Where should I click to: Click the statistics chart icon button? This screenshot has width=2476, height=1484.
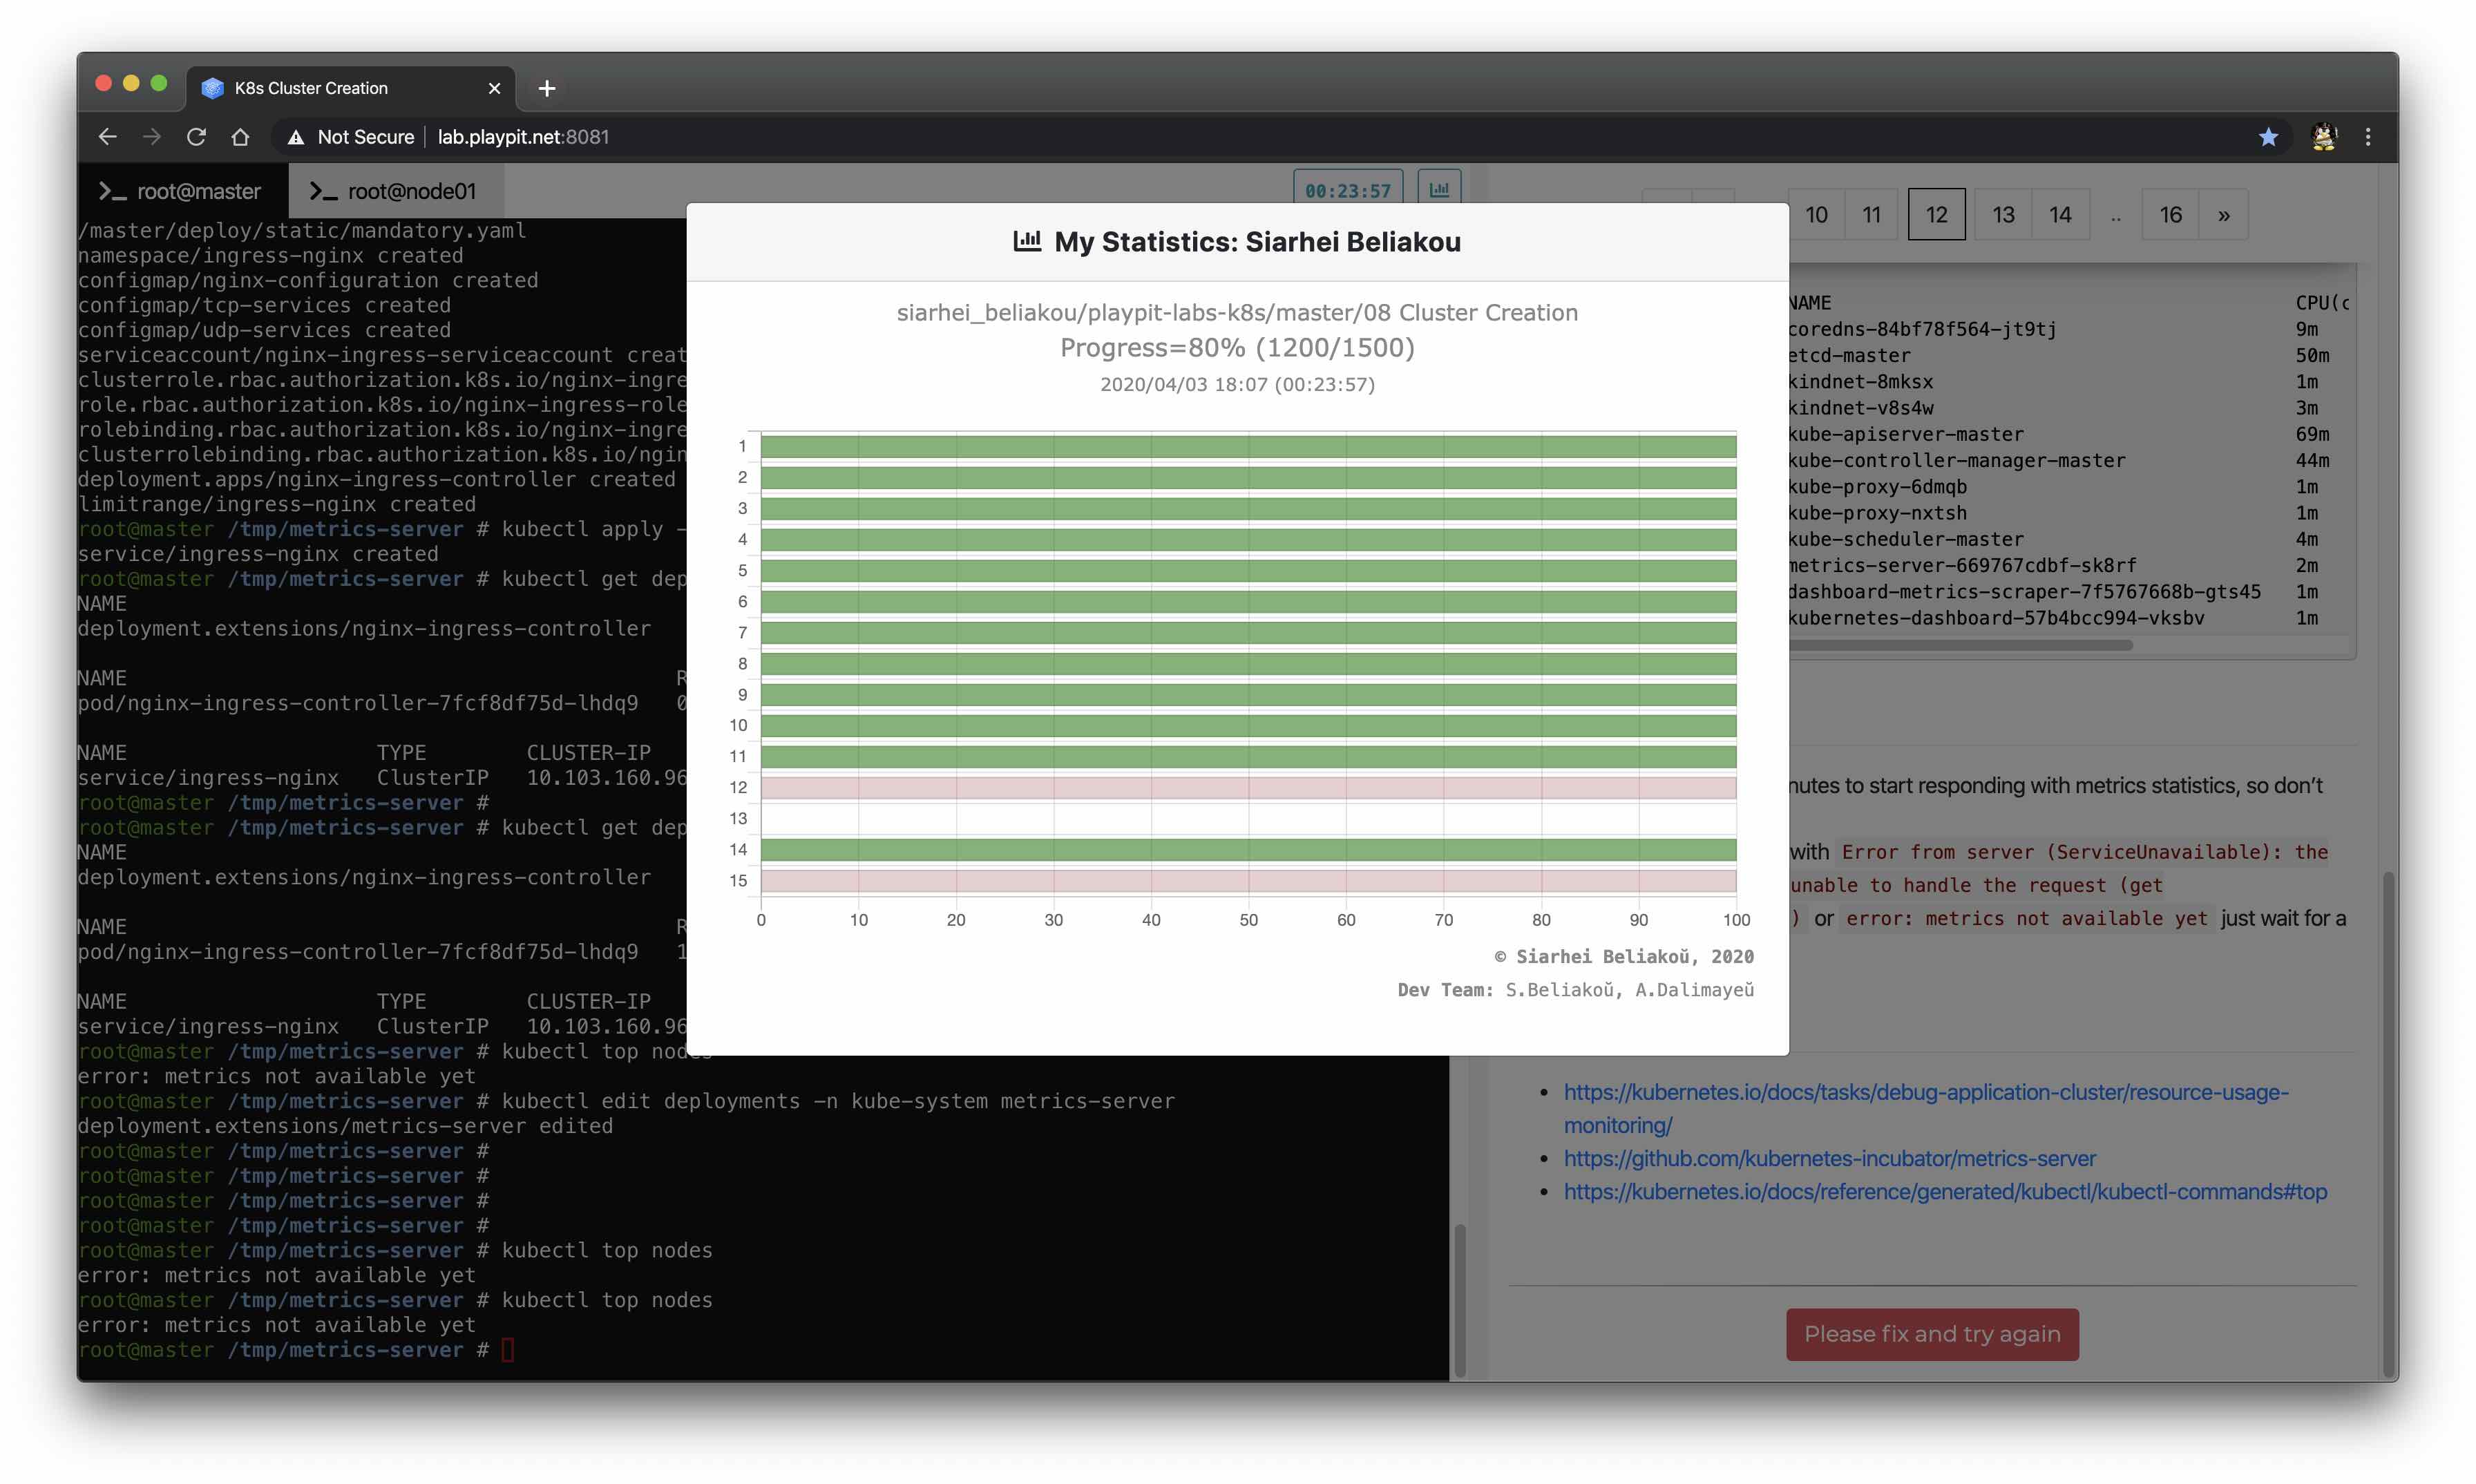tap(1439, 189)
